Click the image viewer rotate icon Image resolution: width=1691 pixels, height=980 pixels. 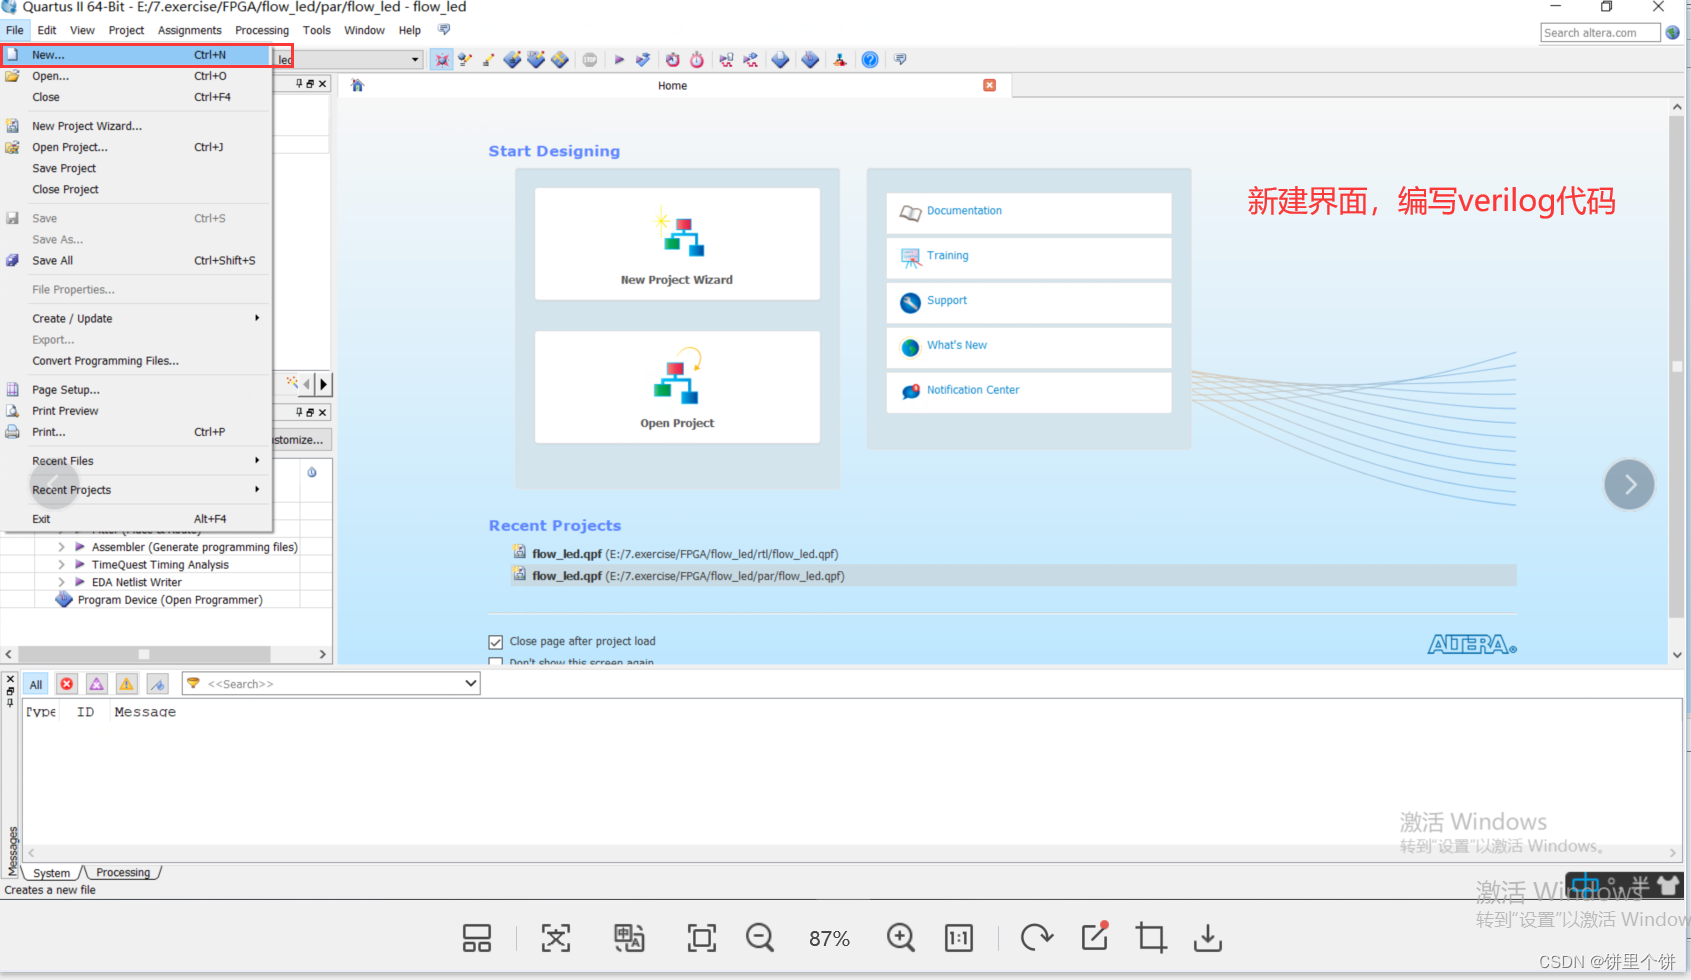click(x=1037, y=938)
